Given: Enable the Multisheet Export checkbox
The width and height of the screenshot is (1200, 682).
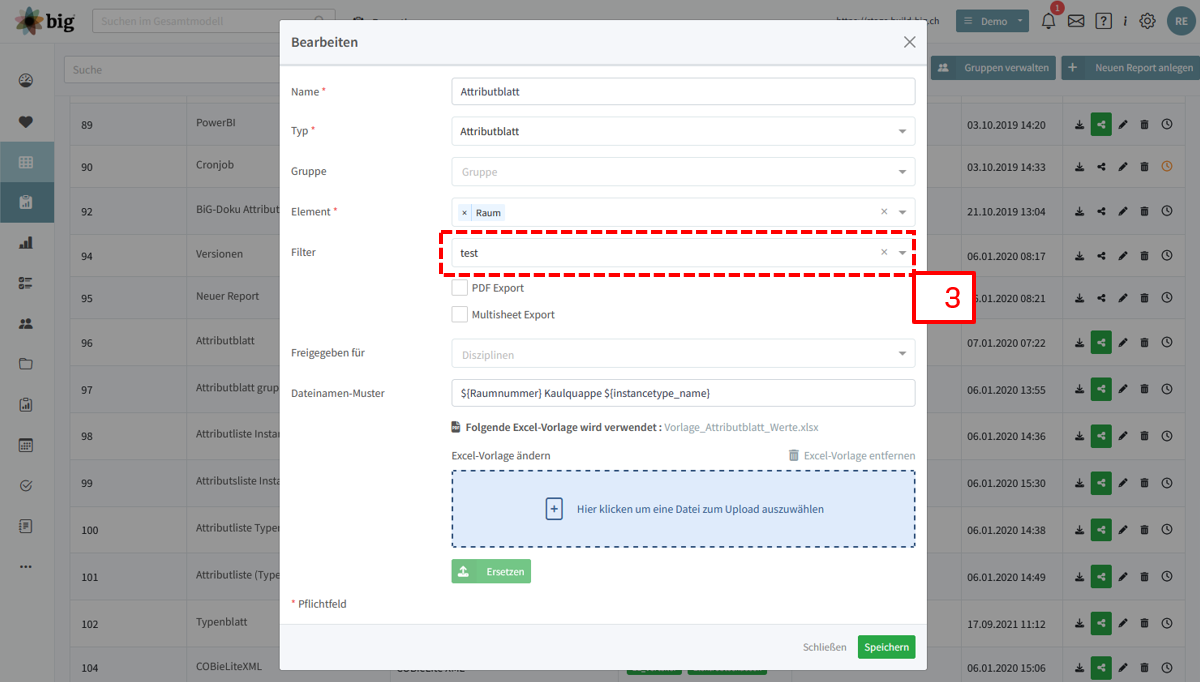Looking at the screenshot, I should tap(460, 314).
